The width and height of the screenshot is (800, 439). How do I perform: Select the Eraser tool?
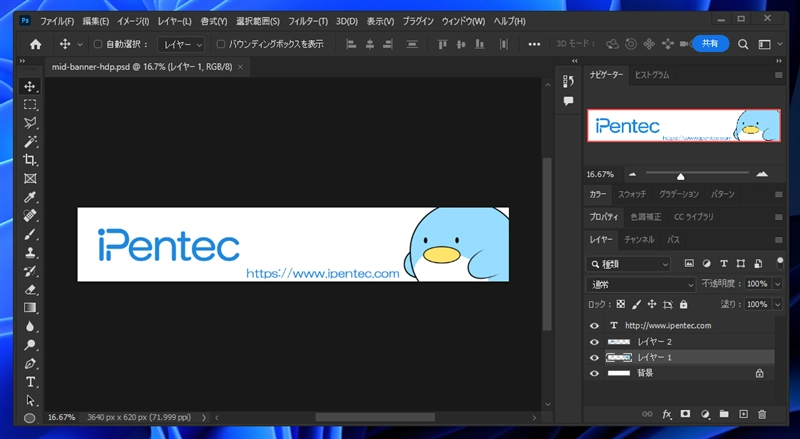tap(30, 289)
